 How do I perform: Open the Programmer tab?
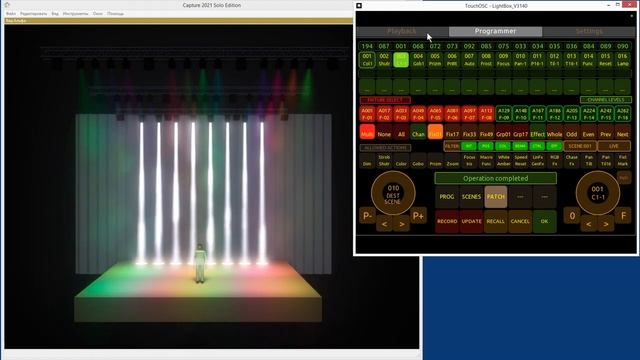pos(495,31)
